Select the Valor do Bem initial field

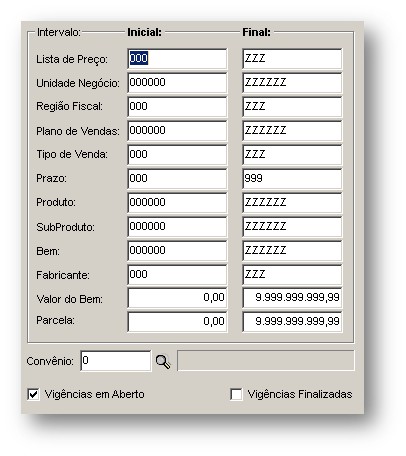click(177, 298)
